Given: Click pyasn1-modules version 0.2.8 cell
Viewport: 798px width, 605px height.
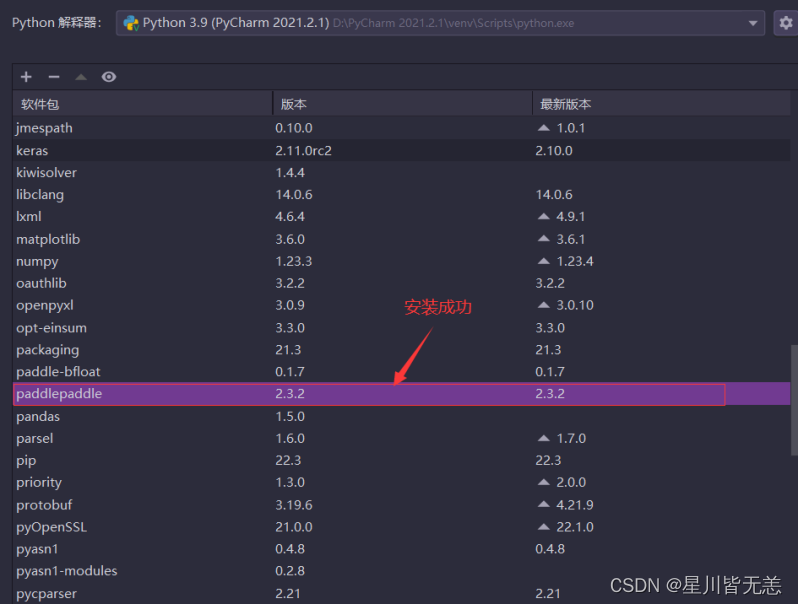Looking at the screenshot, I should (x=290, y=571).
